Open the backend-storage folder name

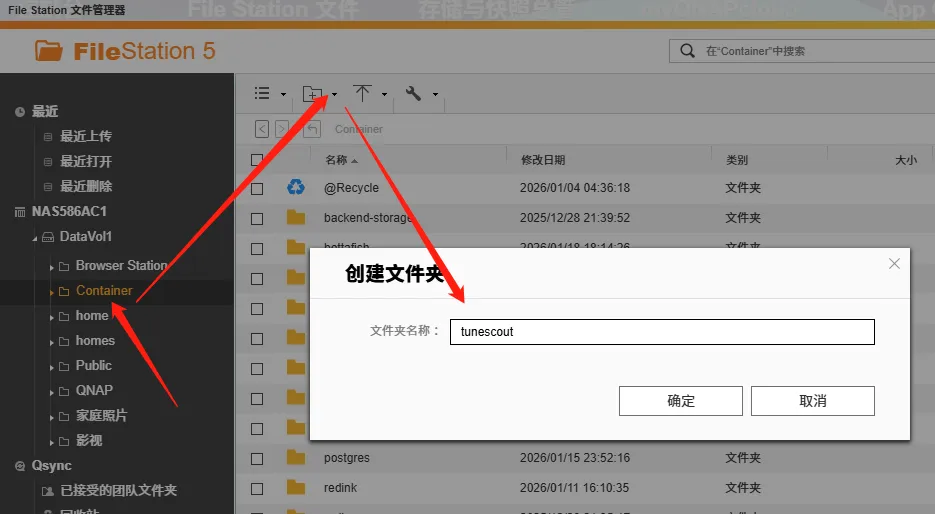click(368, 218)
